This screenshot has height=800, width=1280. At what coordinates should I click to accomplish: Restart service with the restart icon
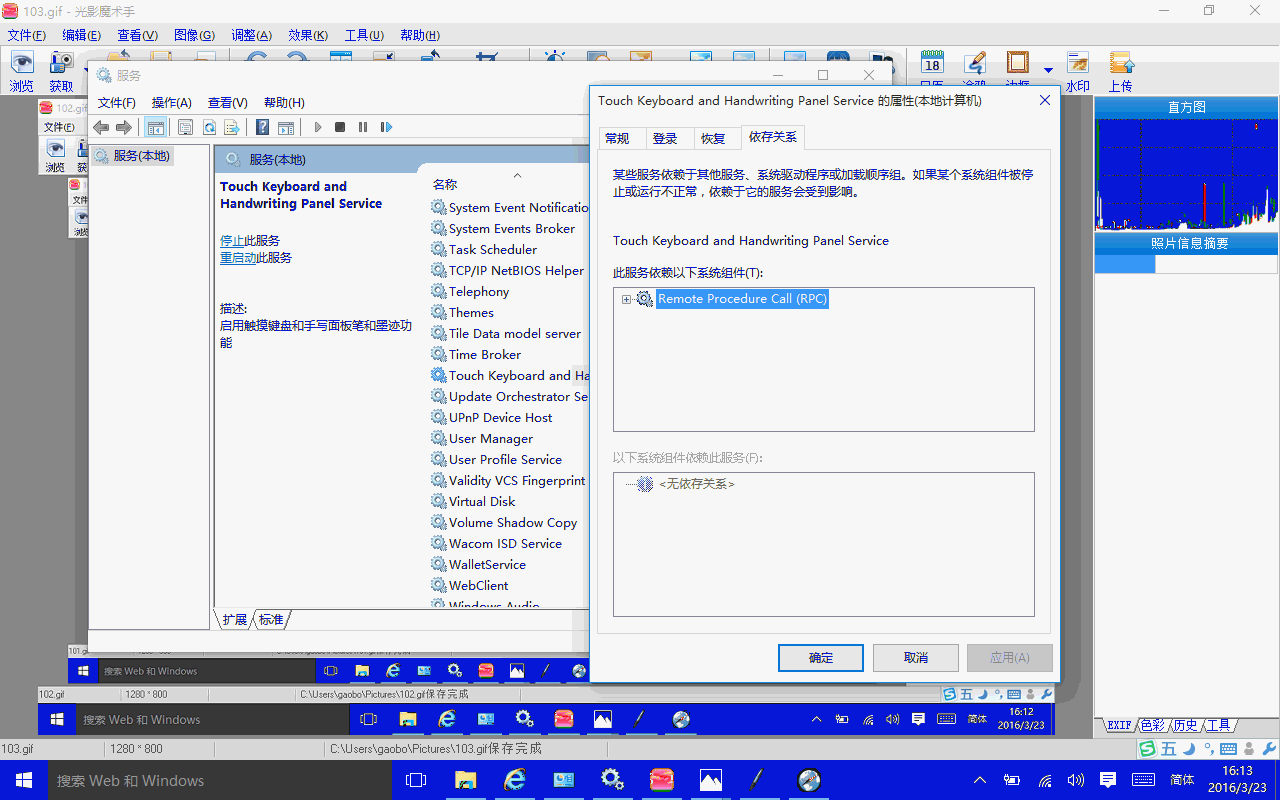[x=386, y=127]
